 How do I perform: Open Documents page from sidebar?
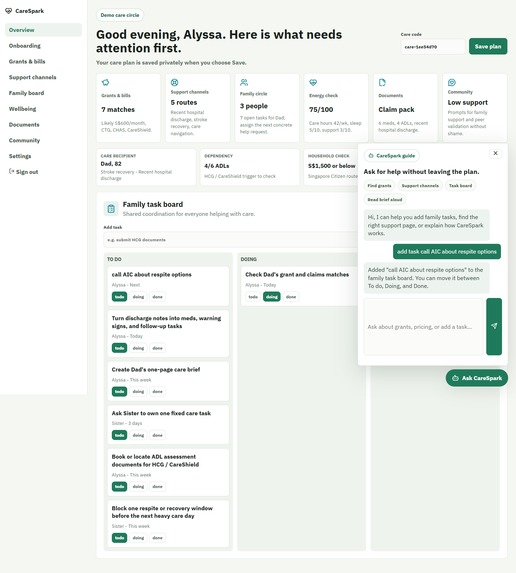pos(43,125)
